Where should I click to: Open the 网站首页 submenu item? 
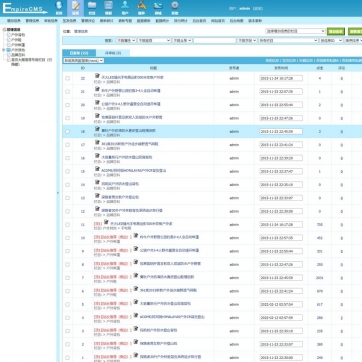(x=218, y=21)
